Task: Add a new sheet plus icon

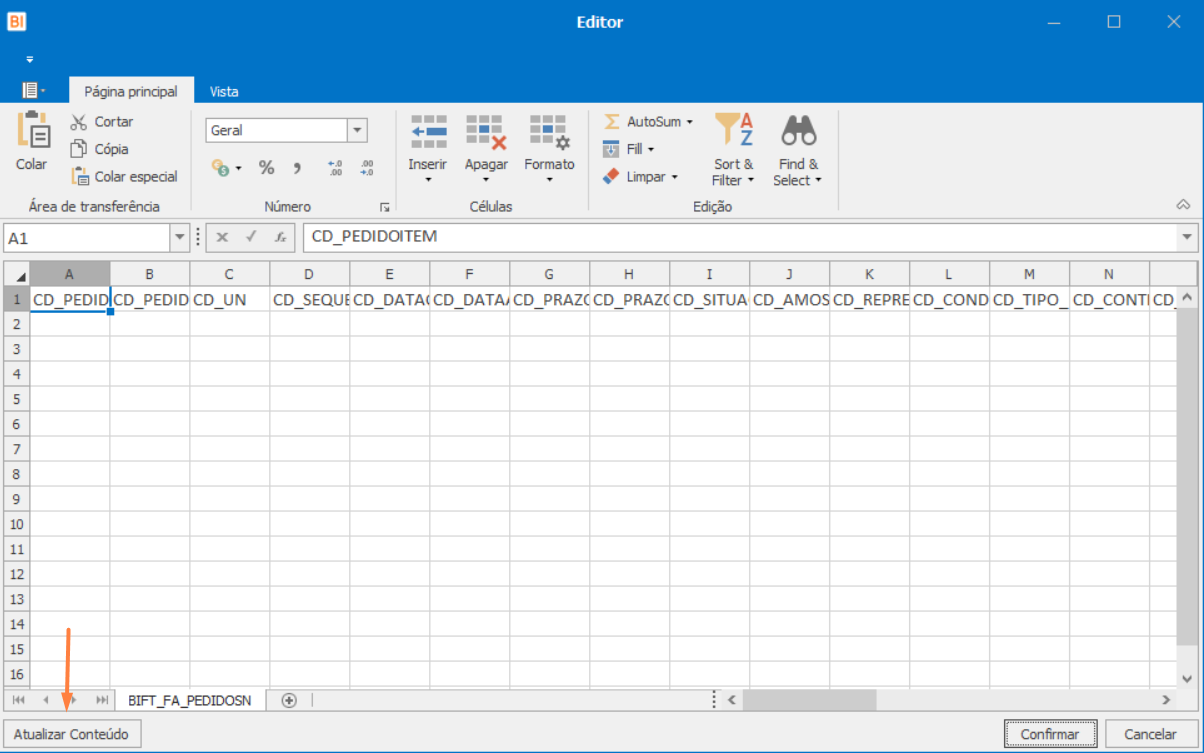Action: click(289, 700)
